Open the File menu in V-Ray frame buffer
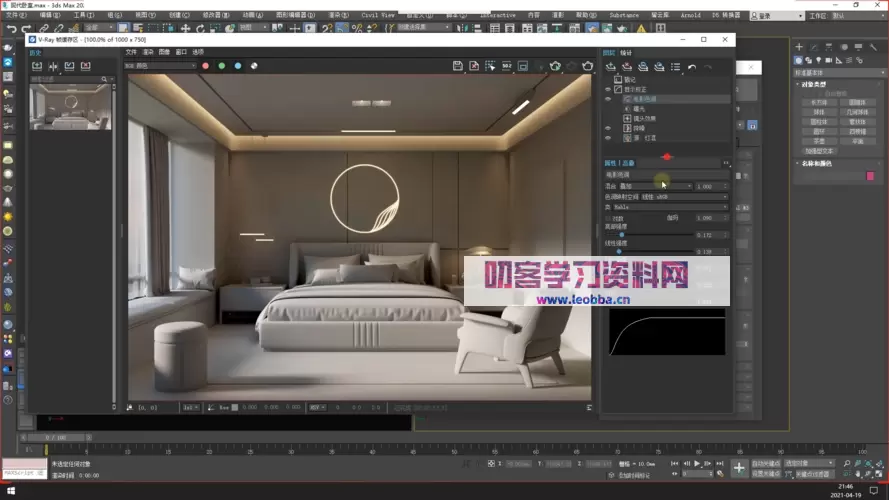The image size is (889, 500). pyautogui.click(x=131, y=52)
